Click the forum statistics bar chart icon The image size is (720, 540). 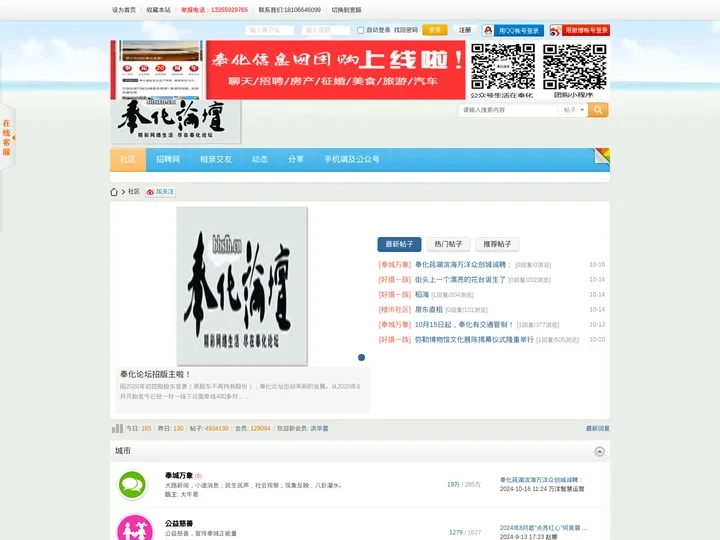coord(117,428)
